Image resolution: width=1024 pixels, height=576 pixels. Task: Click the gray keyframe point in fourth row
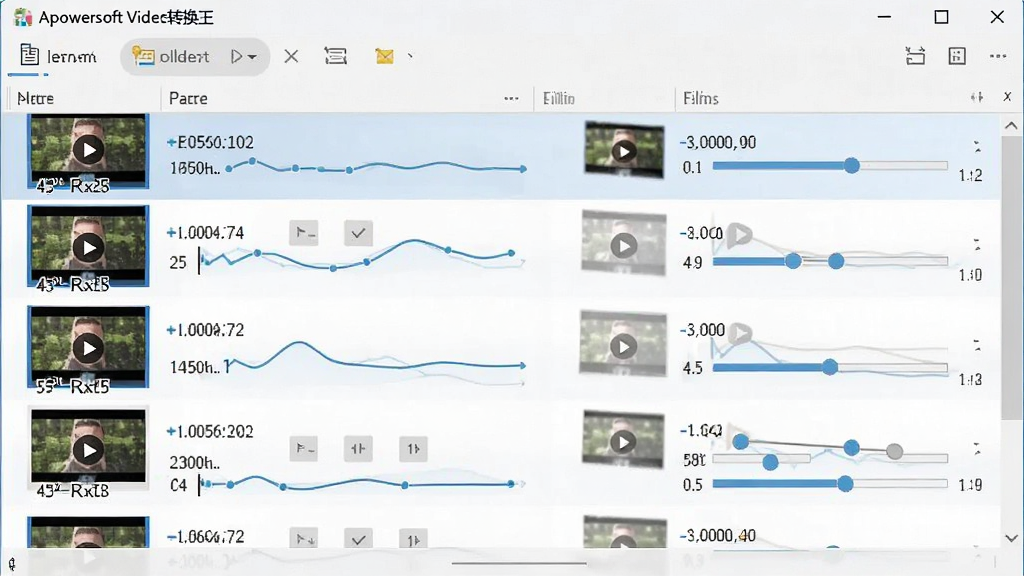(895, 451)
